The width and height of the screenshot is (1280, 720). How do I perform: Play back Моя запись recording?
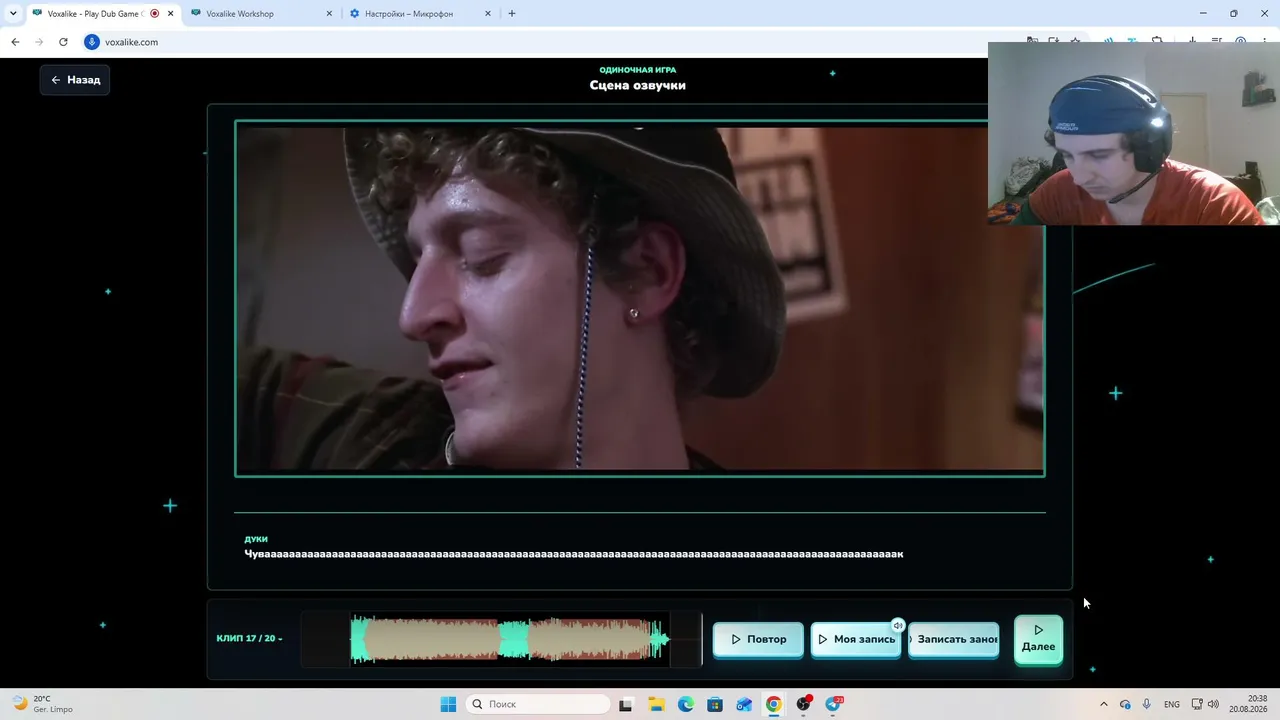pos(855,639)
